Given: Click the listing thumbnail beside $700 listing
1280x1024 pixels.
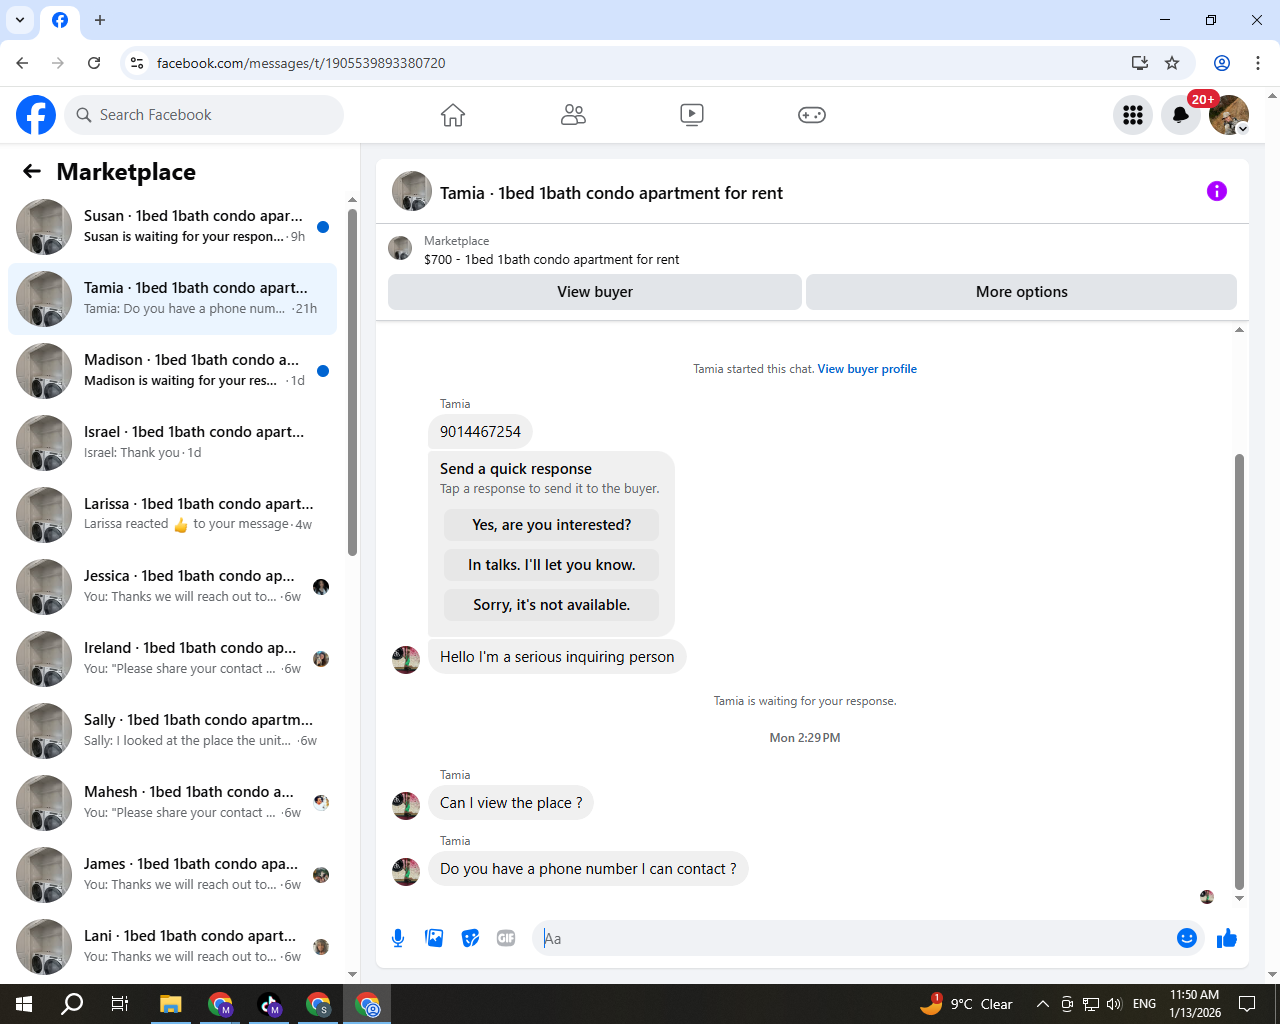Looking at the screenshot, I should [x=400, y=248].
